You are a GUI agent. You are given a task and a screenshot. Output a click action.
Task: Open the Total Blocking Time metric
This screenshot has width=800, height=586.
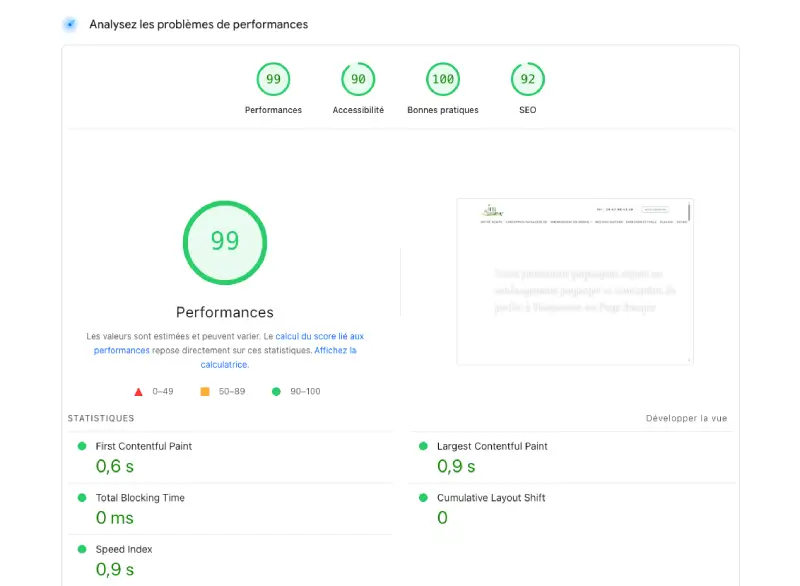tap(140, 498)
